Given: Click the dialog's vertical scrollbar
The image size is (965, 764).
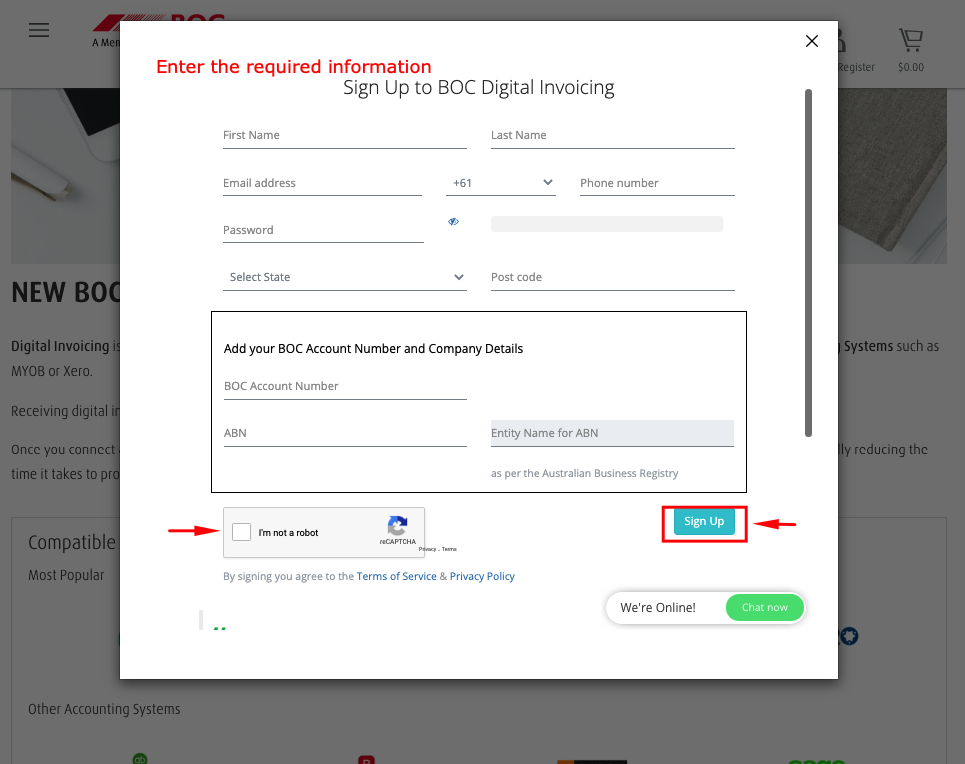Looking at the screenshot, I should click(x=808, y=263).
